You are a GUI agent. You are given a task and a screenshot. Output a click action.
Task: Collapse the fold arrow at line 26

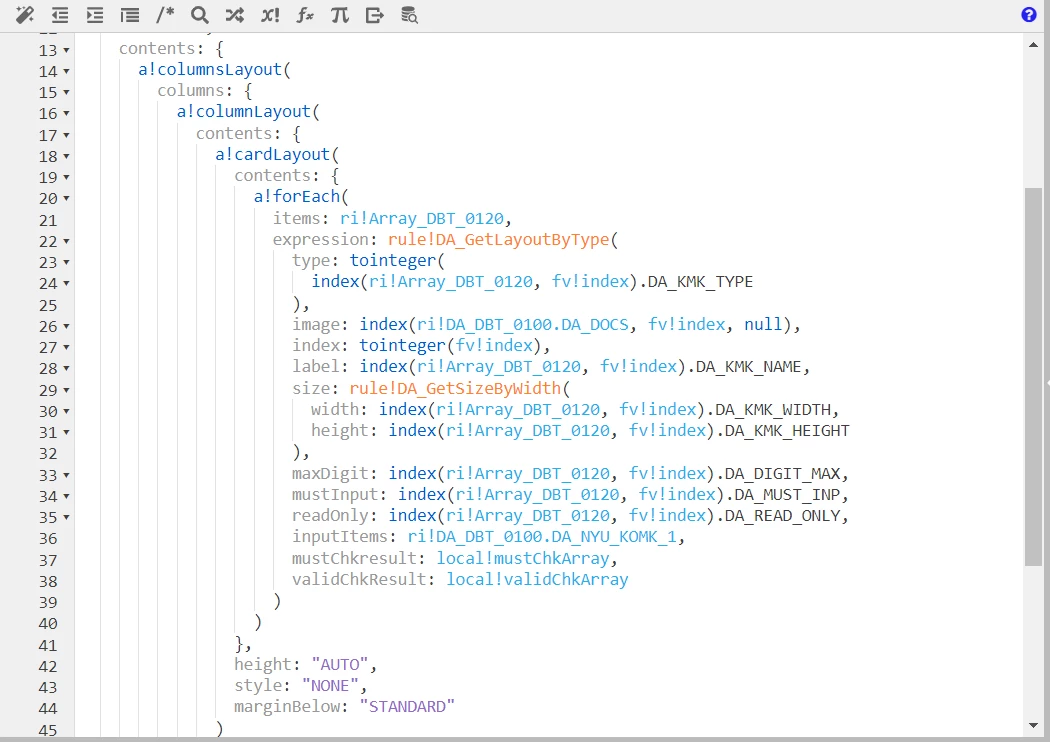coord(66,326)
